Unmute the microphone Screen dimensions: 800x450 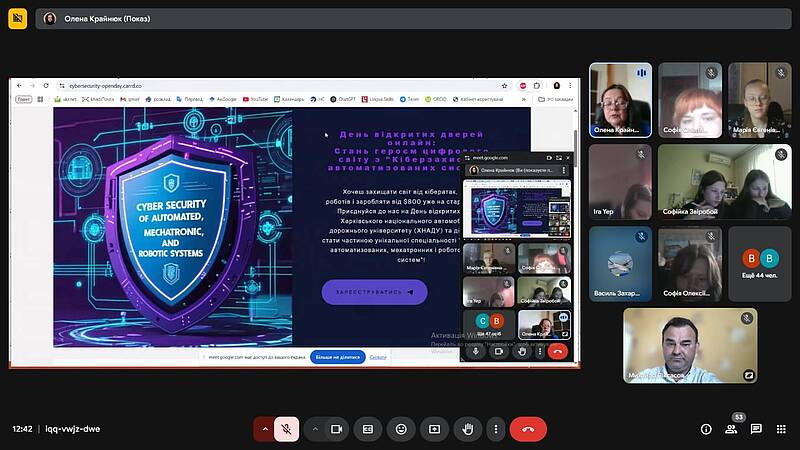[286, 429]
